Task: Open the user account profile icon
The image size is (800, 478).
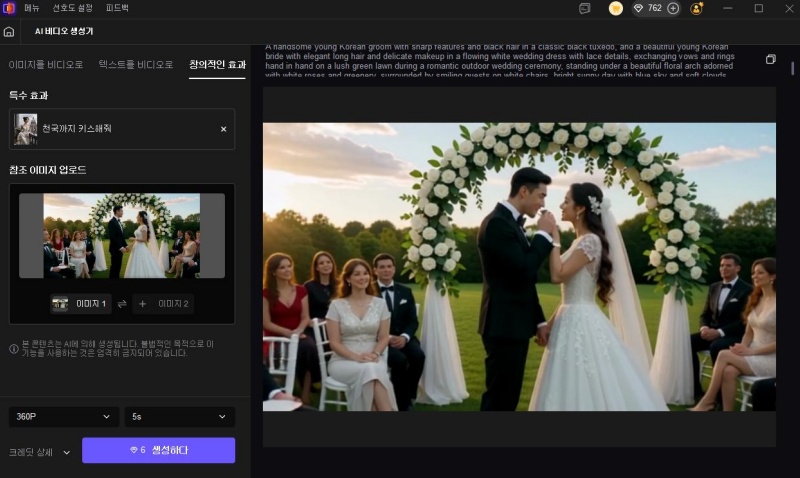Action: (x=697, y=8)
